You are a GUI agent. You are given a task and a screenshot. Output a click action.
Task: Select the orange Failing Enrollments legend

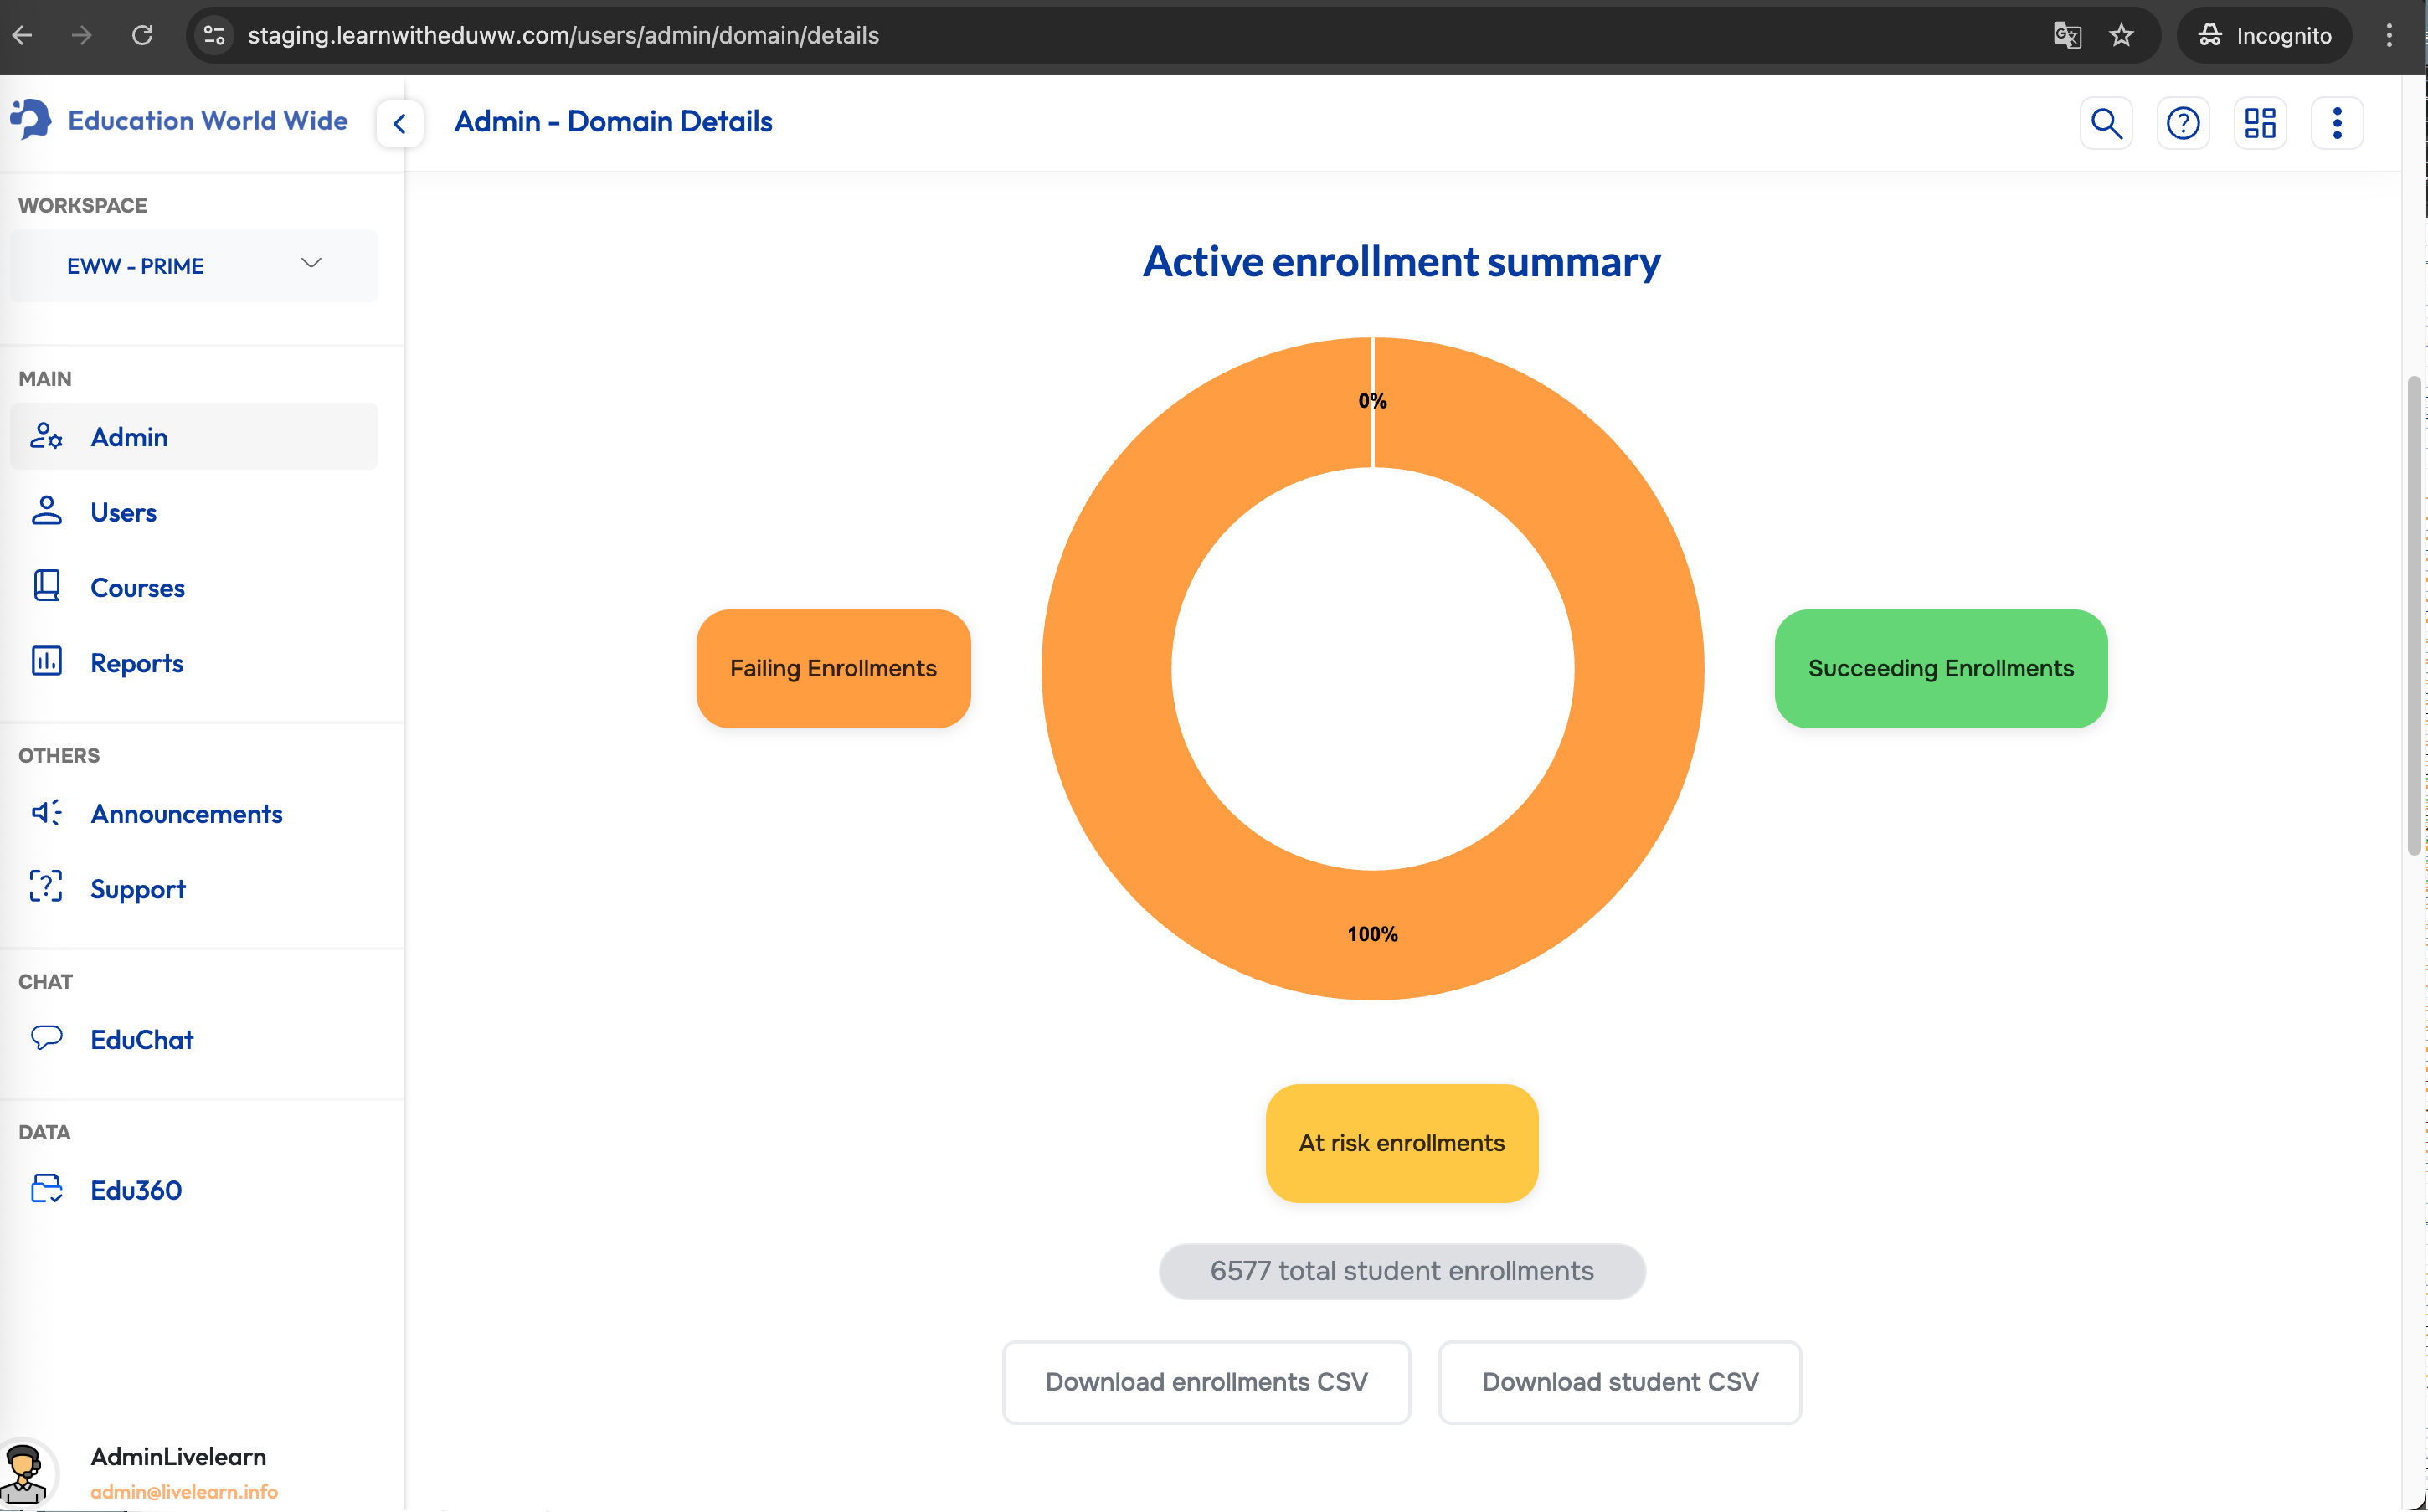click(832, 668)
